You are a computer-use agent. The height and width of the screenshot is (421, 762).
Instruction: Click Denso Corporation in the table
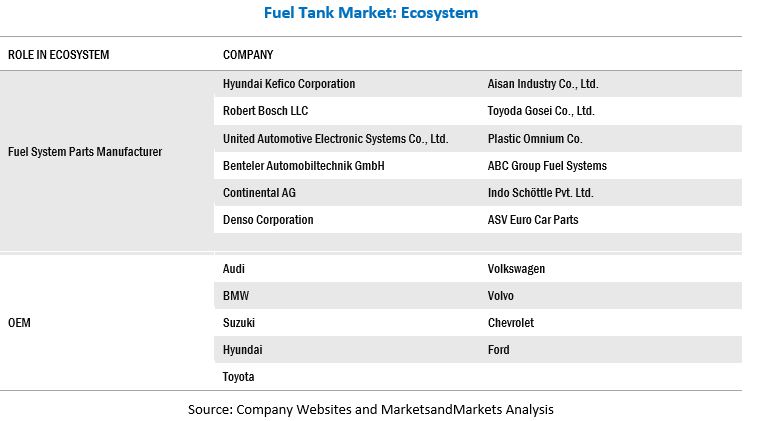268,220
